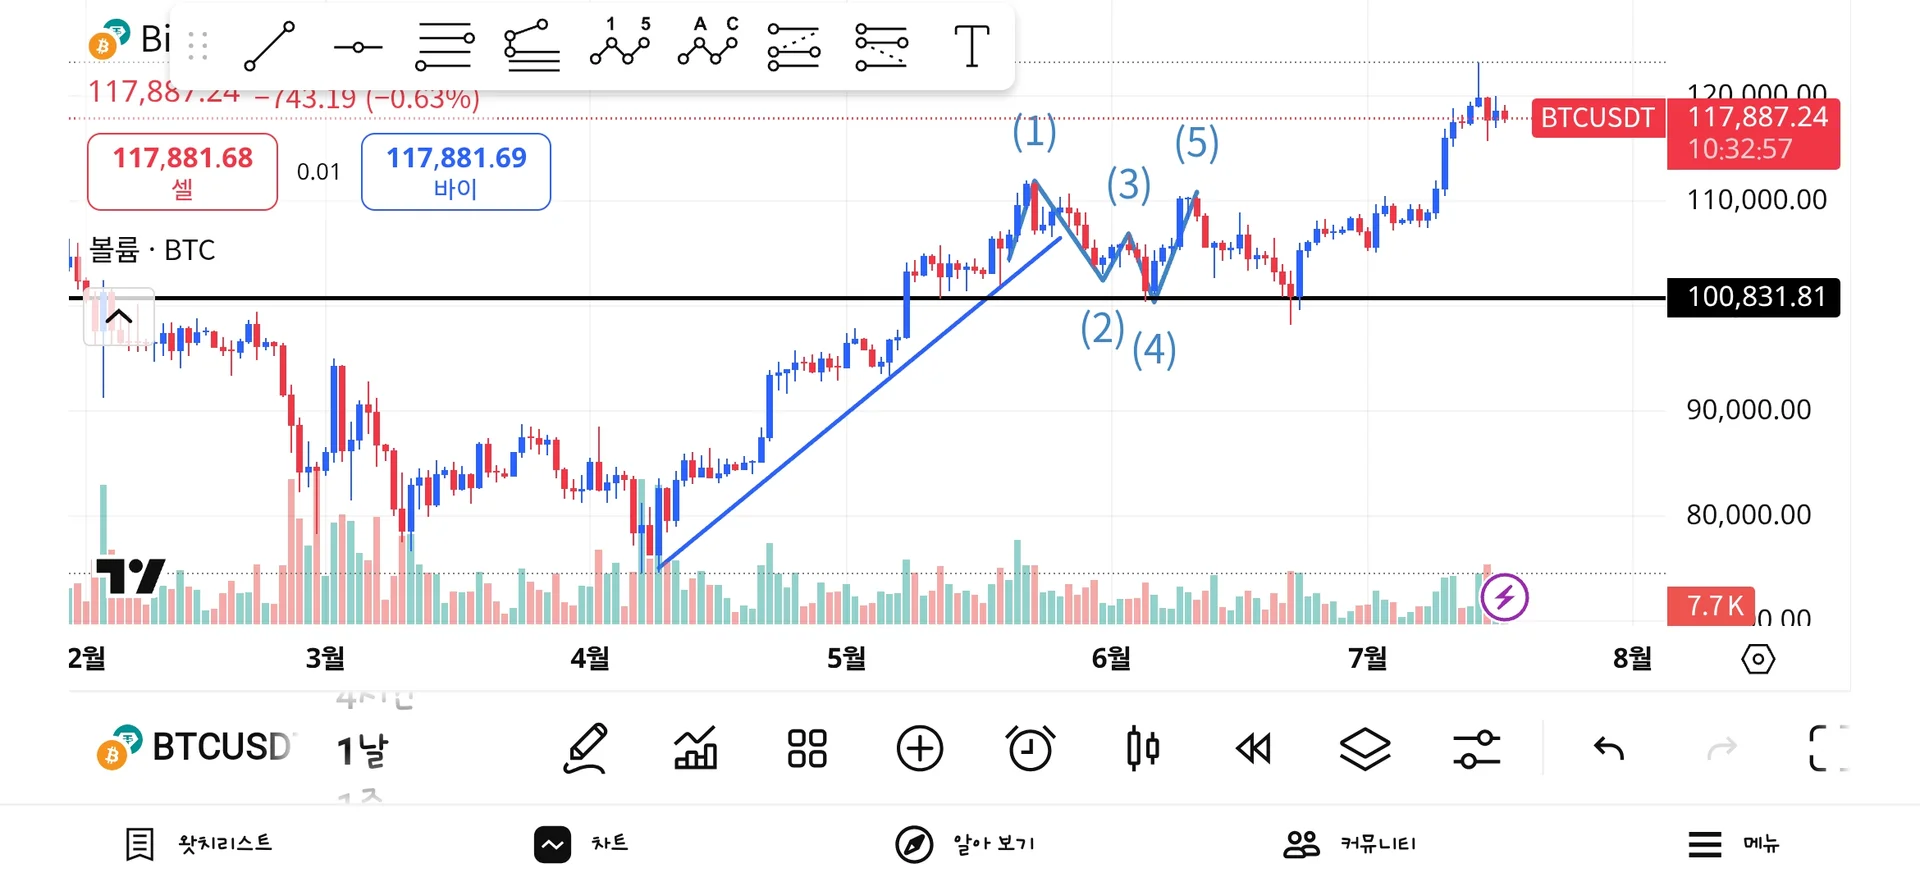Click the 100,831.81 horizontal line price label
Viewport: 1920px width, 886px height.
tap(1754, 297)
